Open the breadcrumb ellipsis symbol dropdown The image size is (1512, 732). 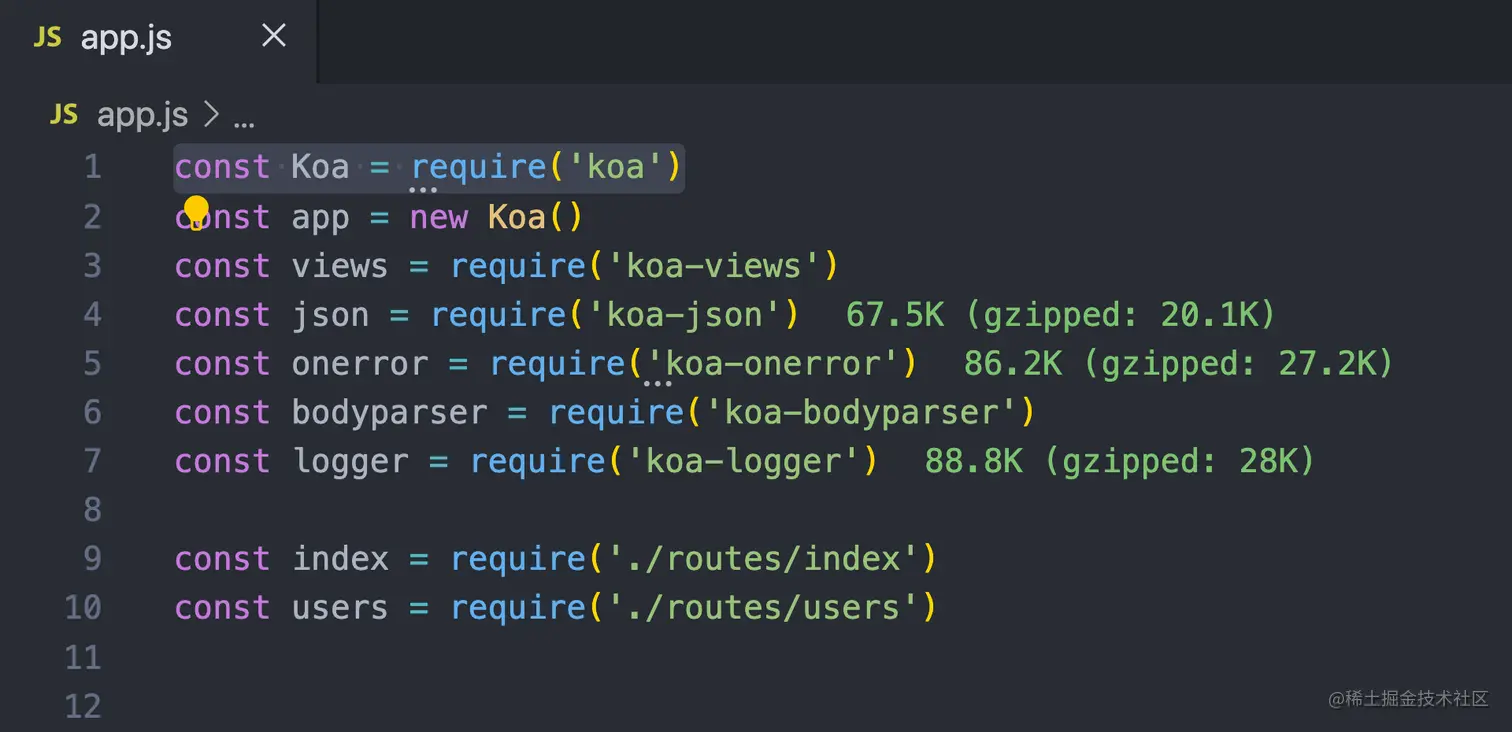[x=244, y=117]
